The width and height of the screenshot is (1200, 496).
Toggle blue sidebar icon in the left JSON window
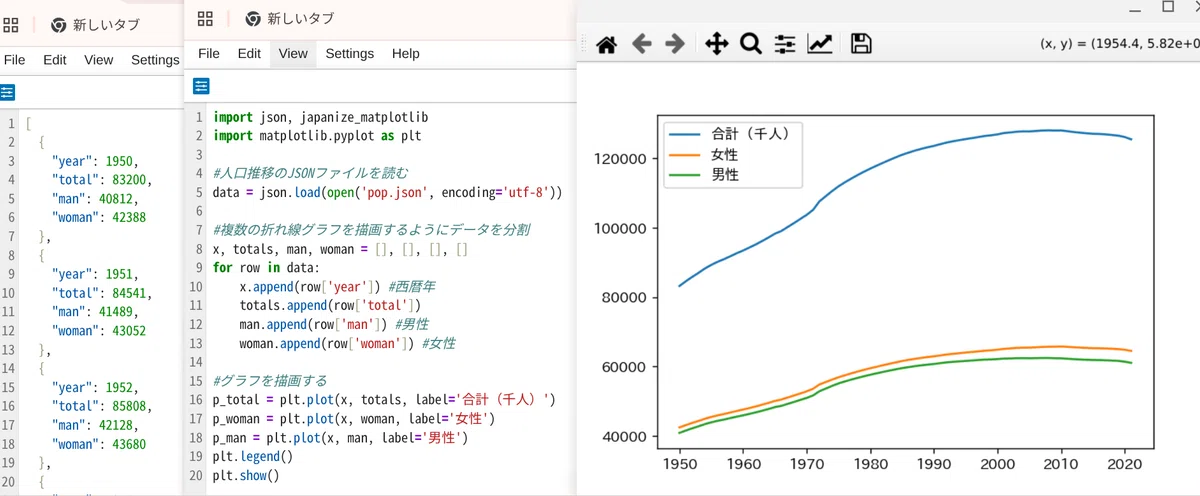pos(8,92)
